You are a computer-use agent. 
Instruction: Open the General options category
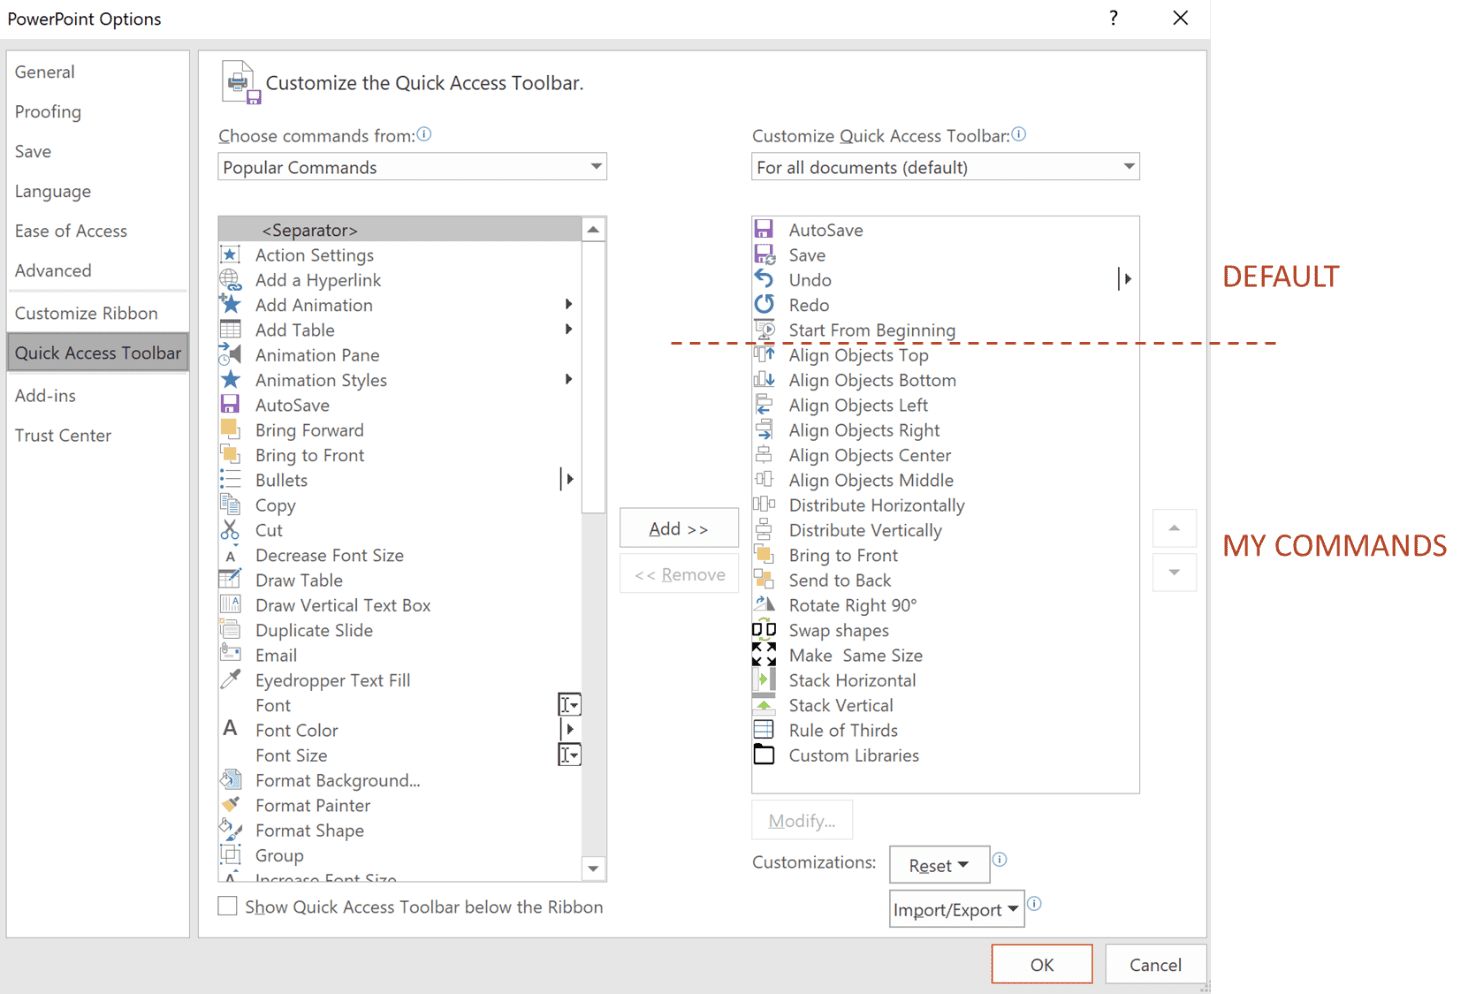coord(98,72)
